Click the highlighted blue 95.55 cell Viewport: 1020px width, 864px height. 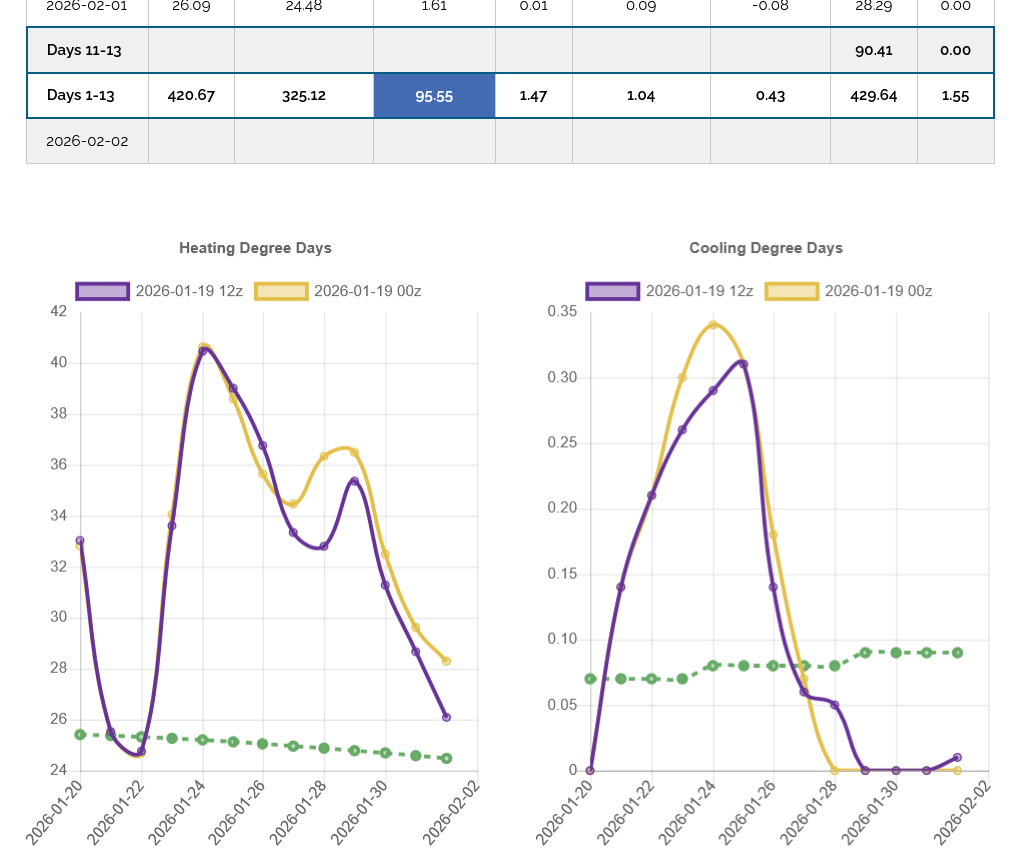(x=434, y=96)
